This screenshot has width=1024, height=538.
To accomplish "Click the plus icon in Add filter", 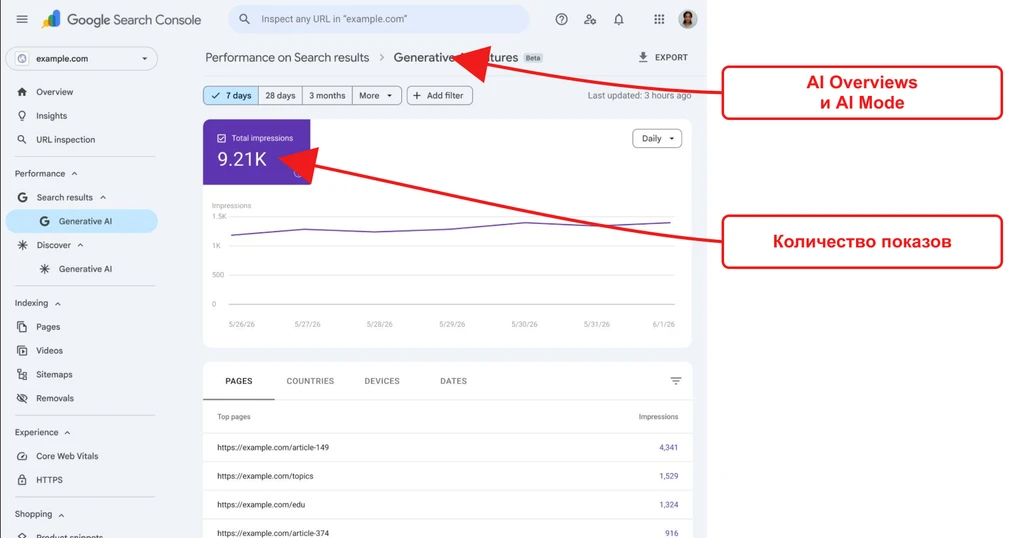I will (417, 95).
